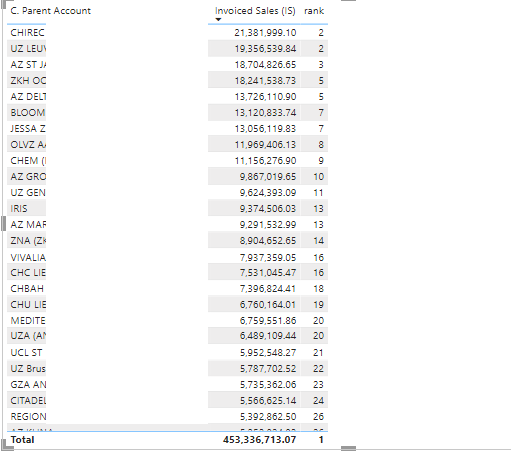
Task: Select the BLOOM account name cell
Action: coord(28,113)
